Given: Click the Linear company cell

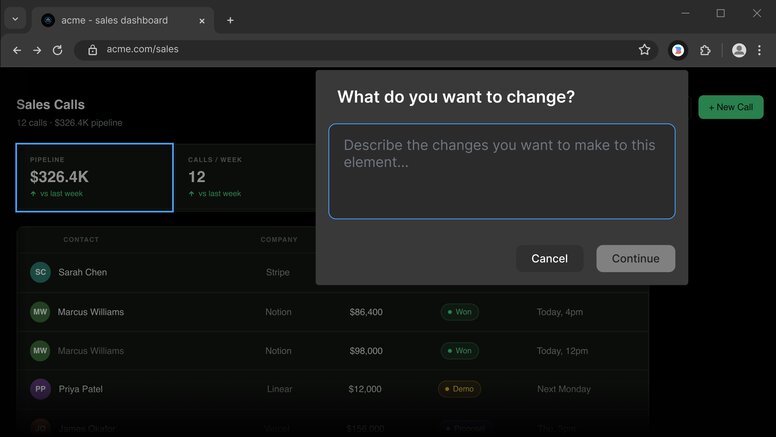Looking at the screenshot, I should click(280, 389).
